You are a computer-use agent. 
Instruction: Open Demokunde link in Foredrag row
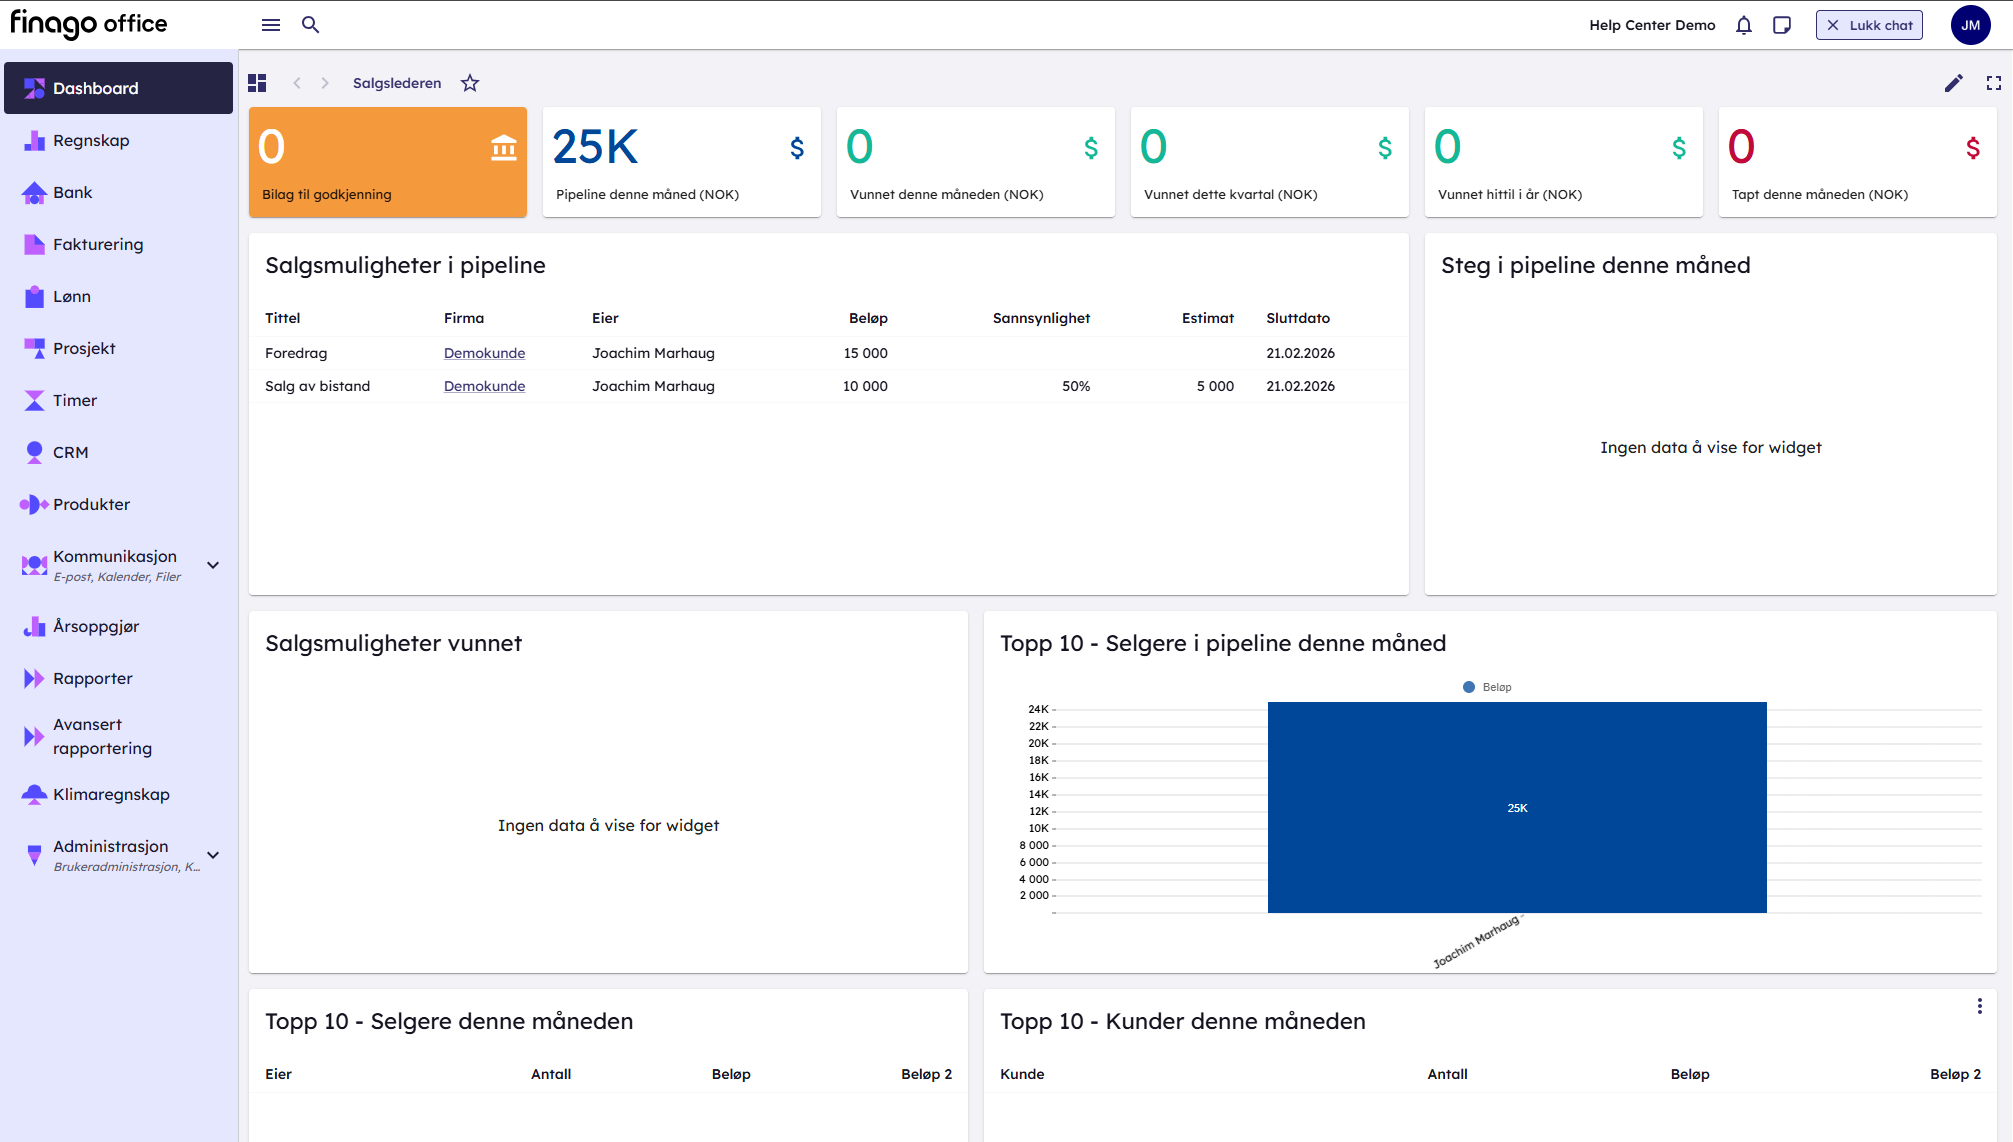coord(484,353)
